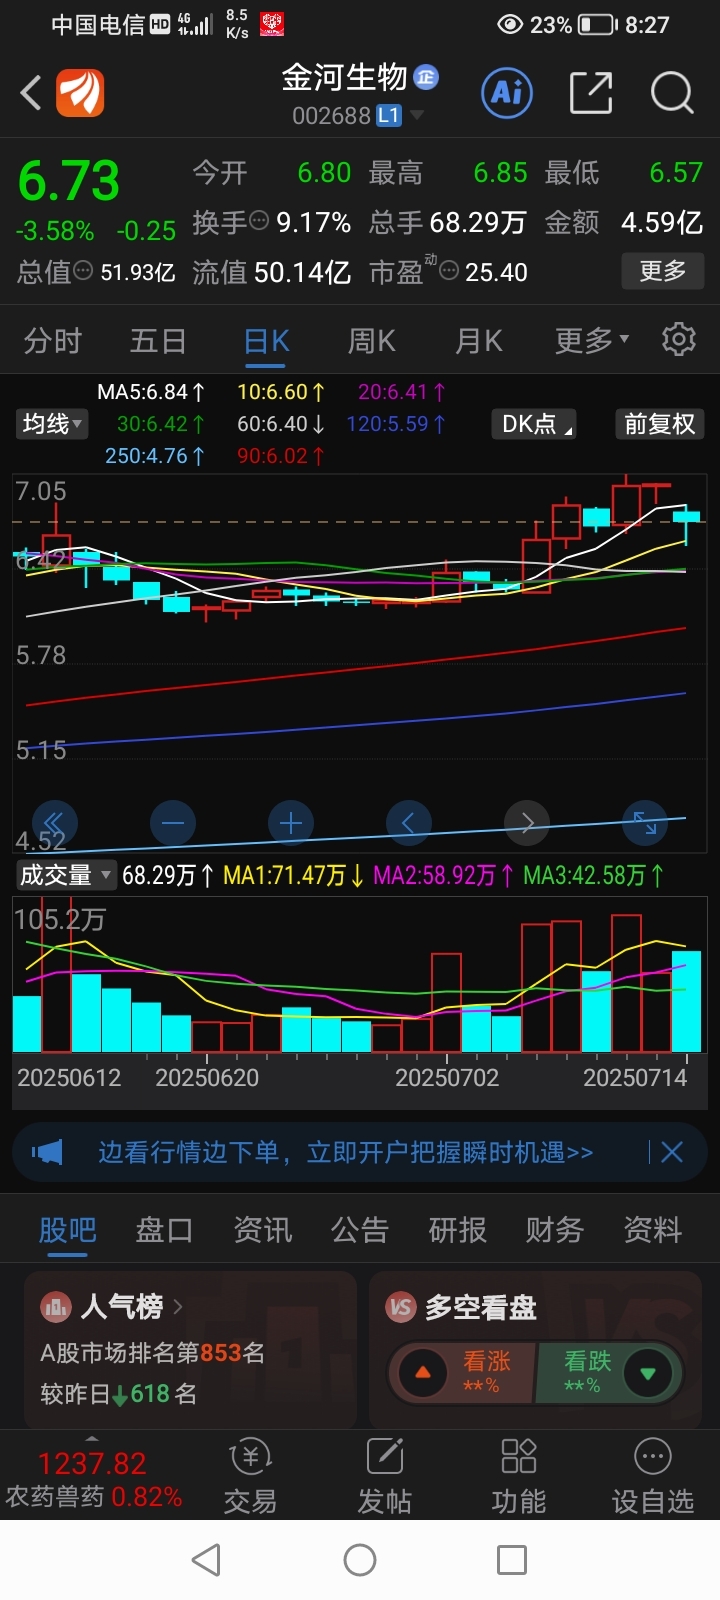Screen dimensions: 720x1600
Task: Expand the 更多 chart period dropdown
Action: point(592,340)
